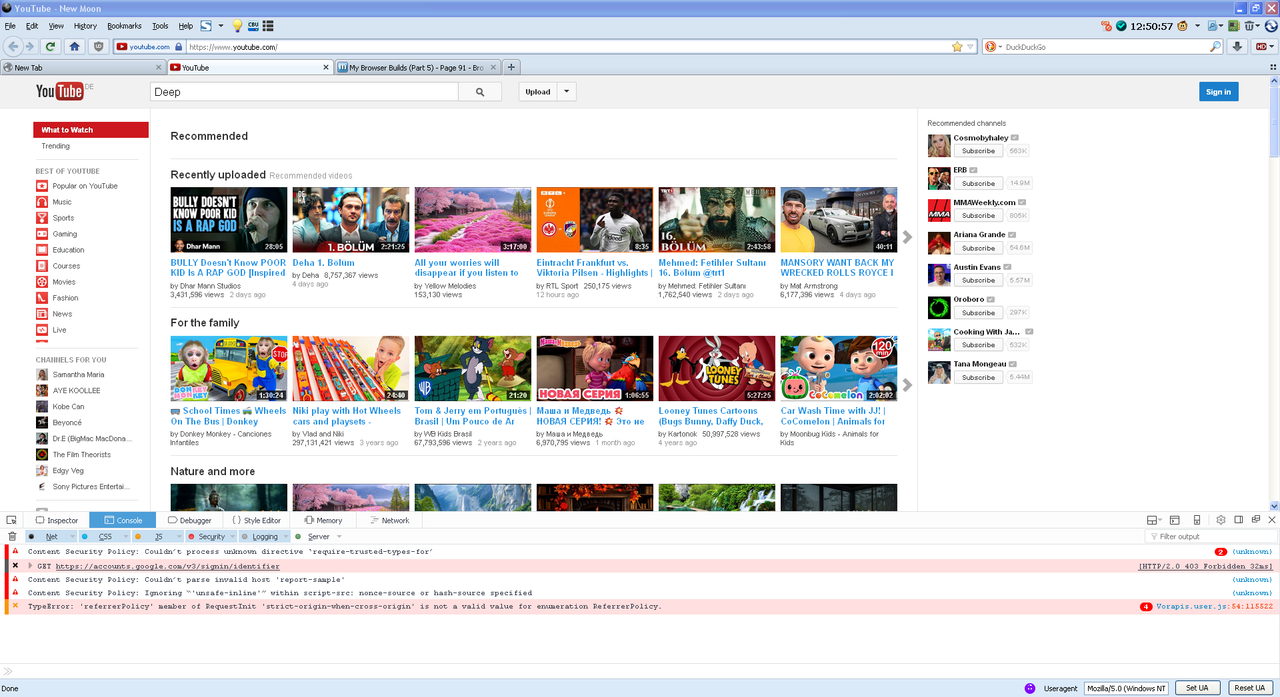The image size is (1280, 697).
Task: Switch to the Network devtools tab
Action: [390, 520]
